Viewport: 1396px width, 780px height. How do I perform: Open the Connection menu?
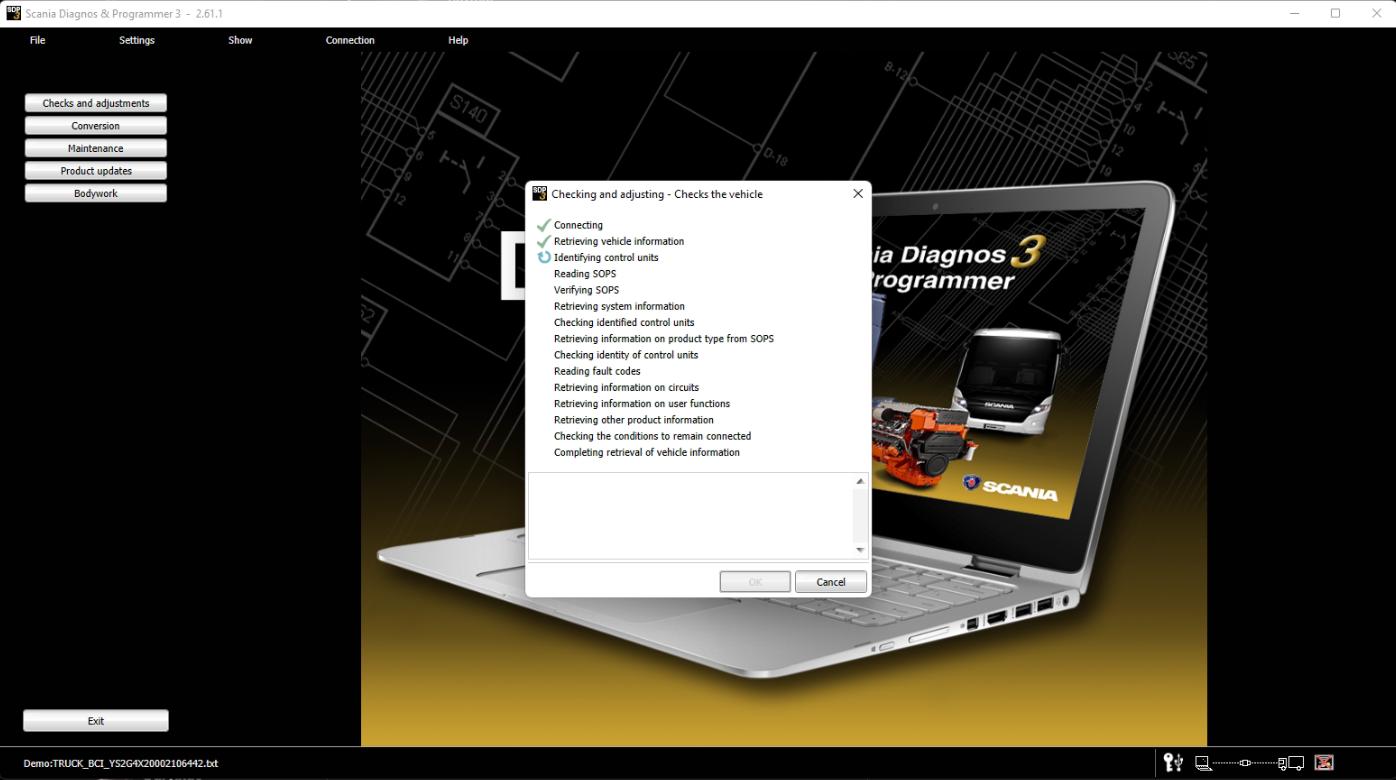click(350, 40)
